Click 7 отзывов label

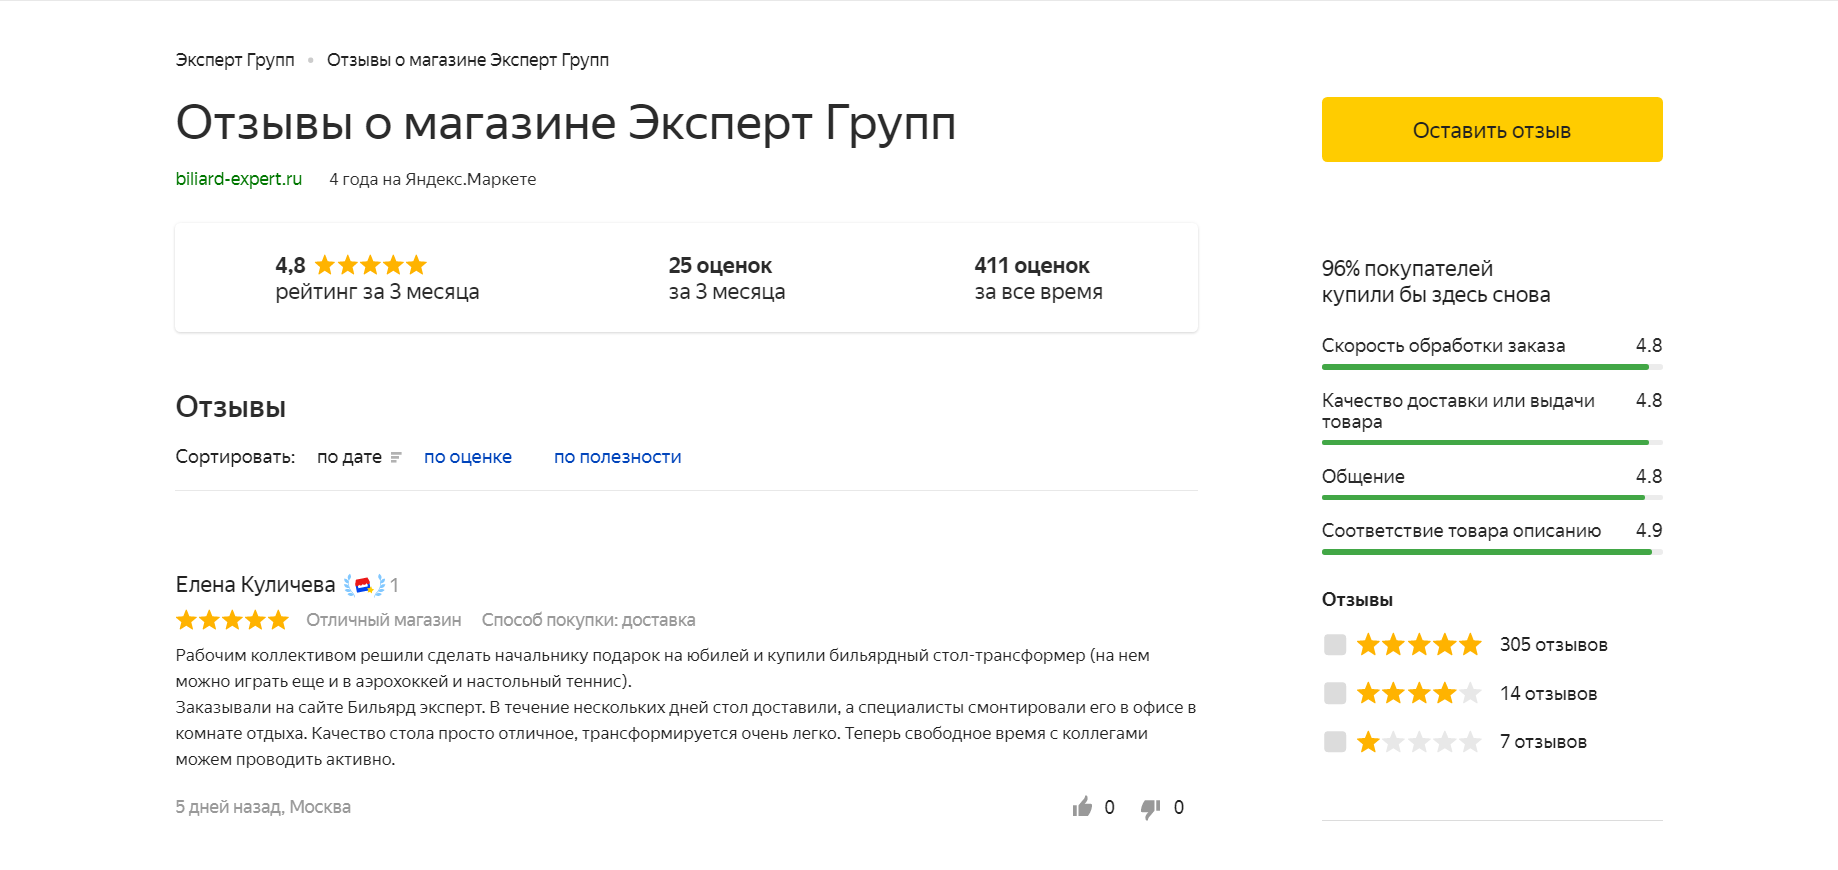pyautogui.click(x=1543, y=742)
